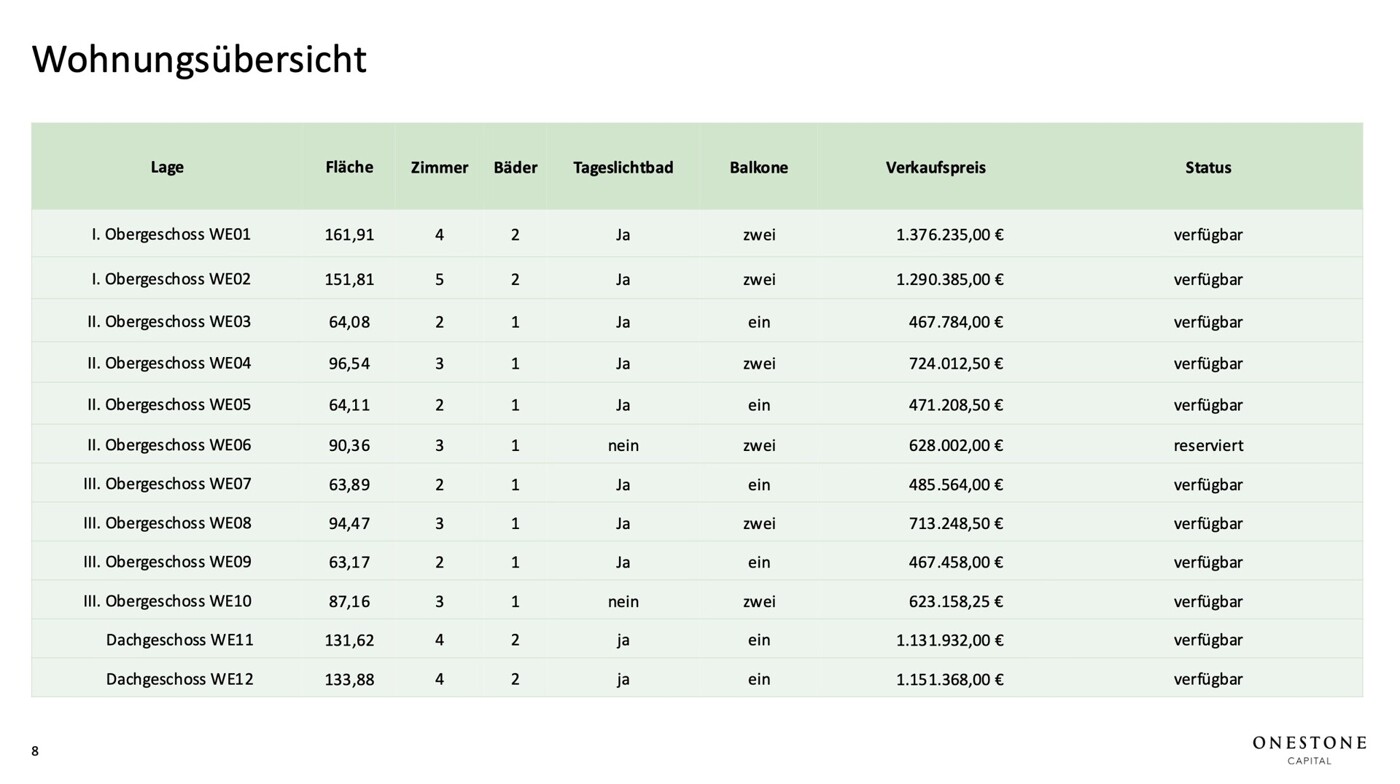The height and width of the screenshot is (784, 1400).
Task: Click the I. Obergeschoss WE01 cell
Action: [x=171, y=234]
